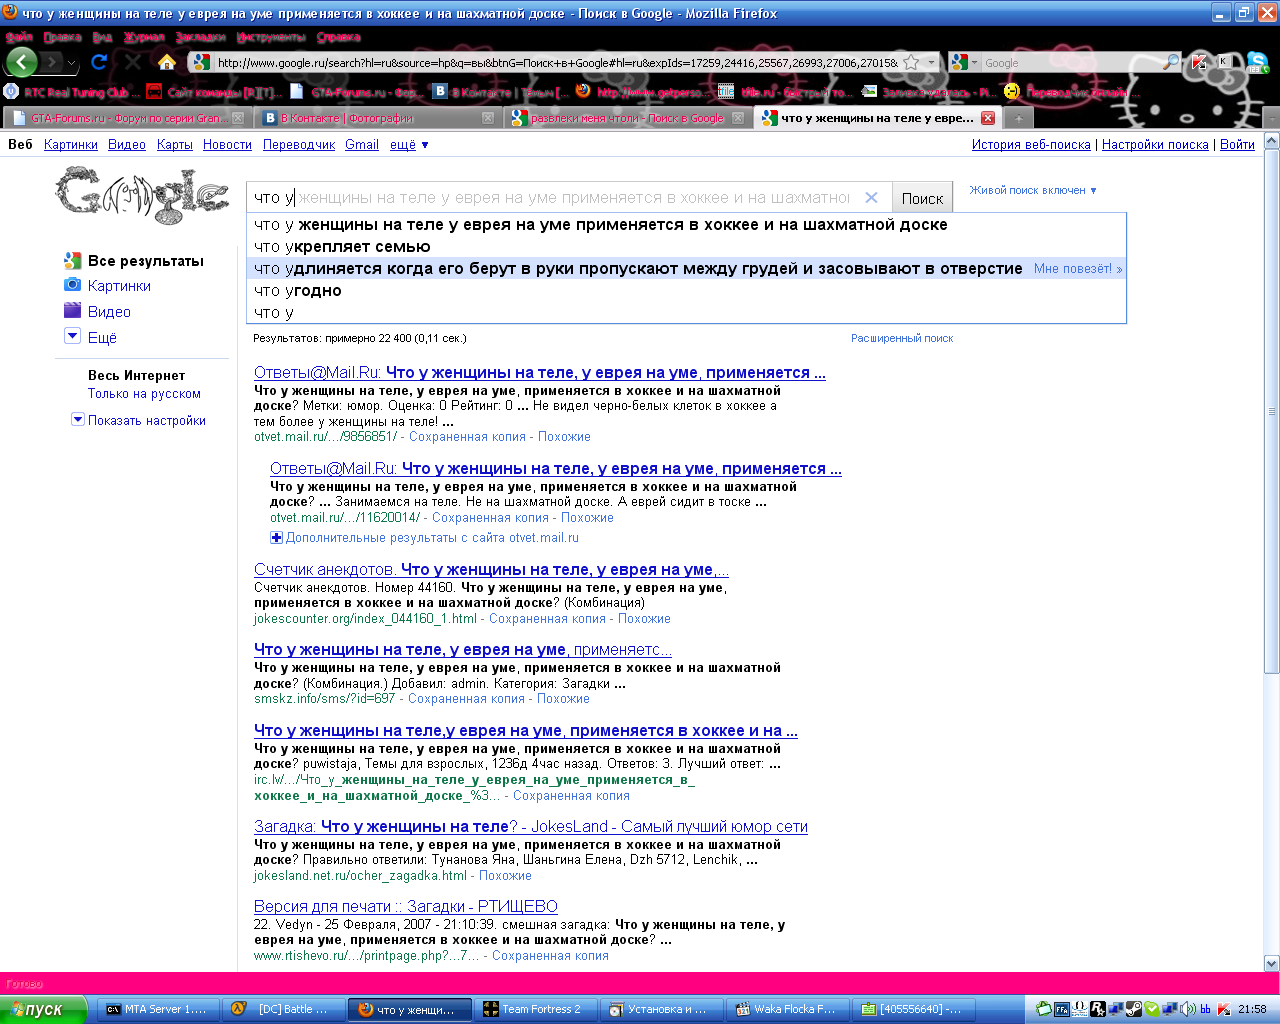
Task: Open the Живой поиск включен dropdown
Action: click(x=1033, y=190)
